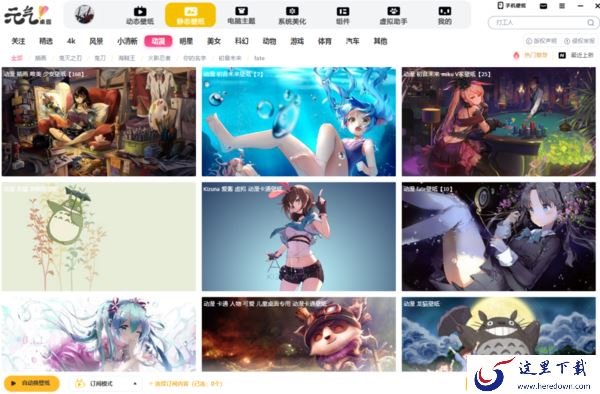
Task: Select the 科幻 category
Action: click(x=241, y=41)
